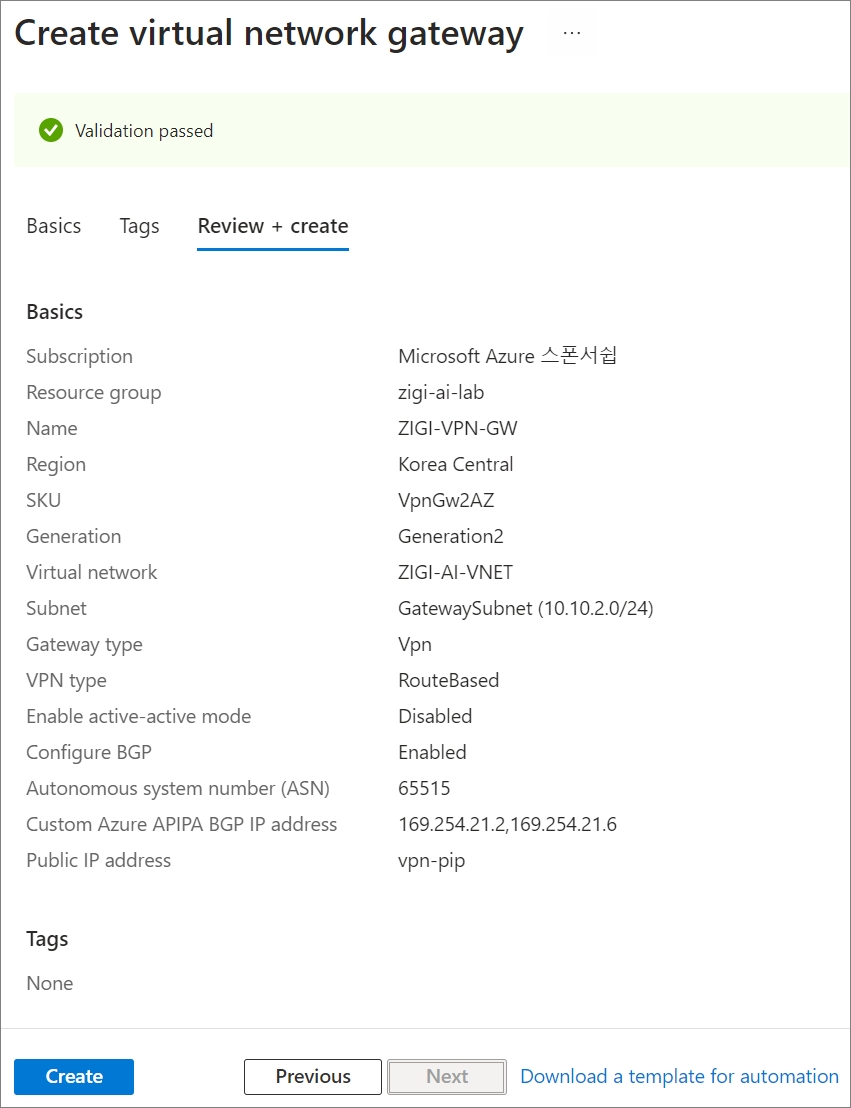
Task: Select the ZIGI-VPN-GW name value
Action: [x=457, y=428]
